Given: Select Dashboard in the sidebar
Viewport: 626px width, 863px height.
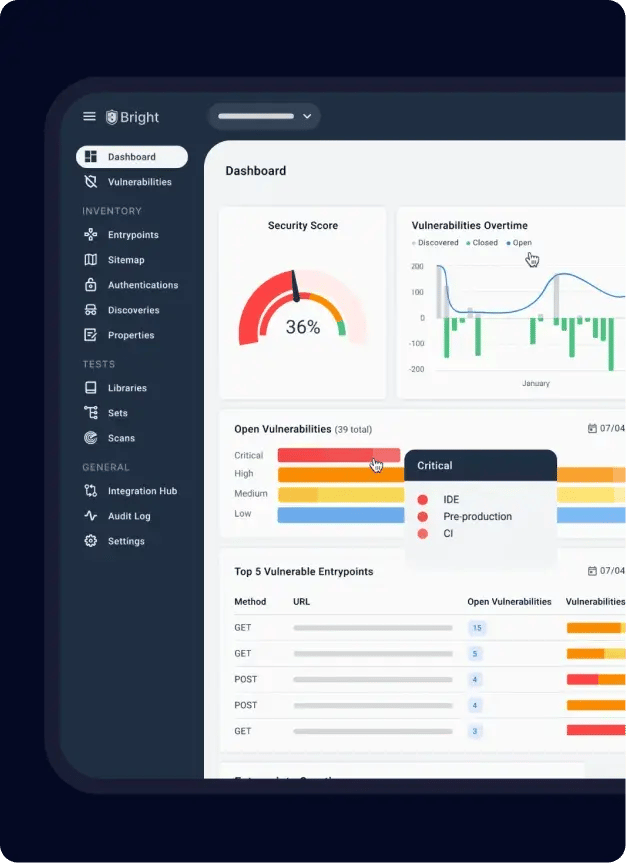Looking at the screenshot, I should point(131,157).
